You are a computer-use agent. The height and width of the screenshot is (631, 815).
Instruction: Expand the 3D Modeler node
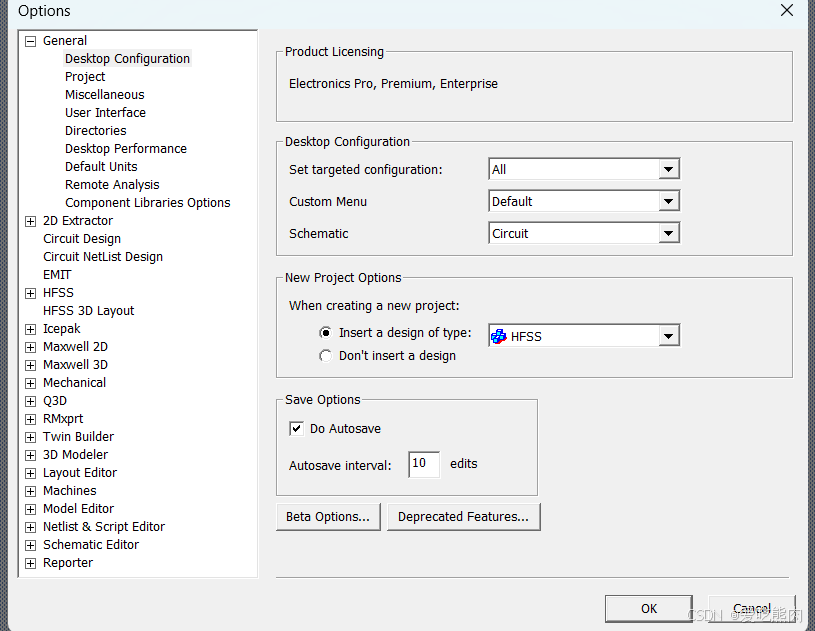[31, 455]
